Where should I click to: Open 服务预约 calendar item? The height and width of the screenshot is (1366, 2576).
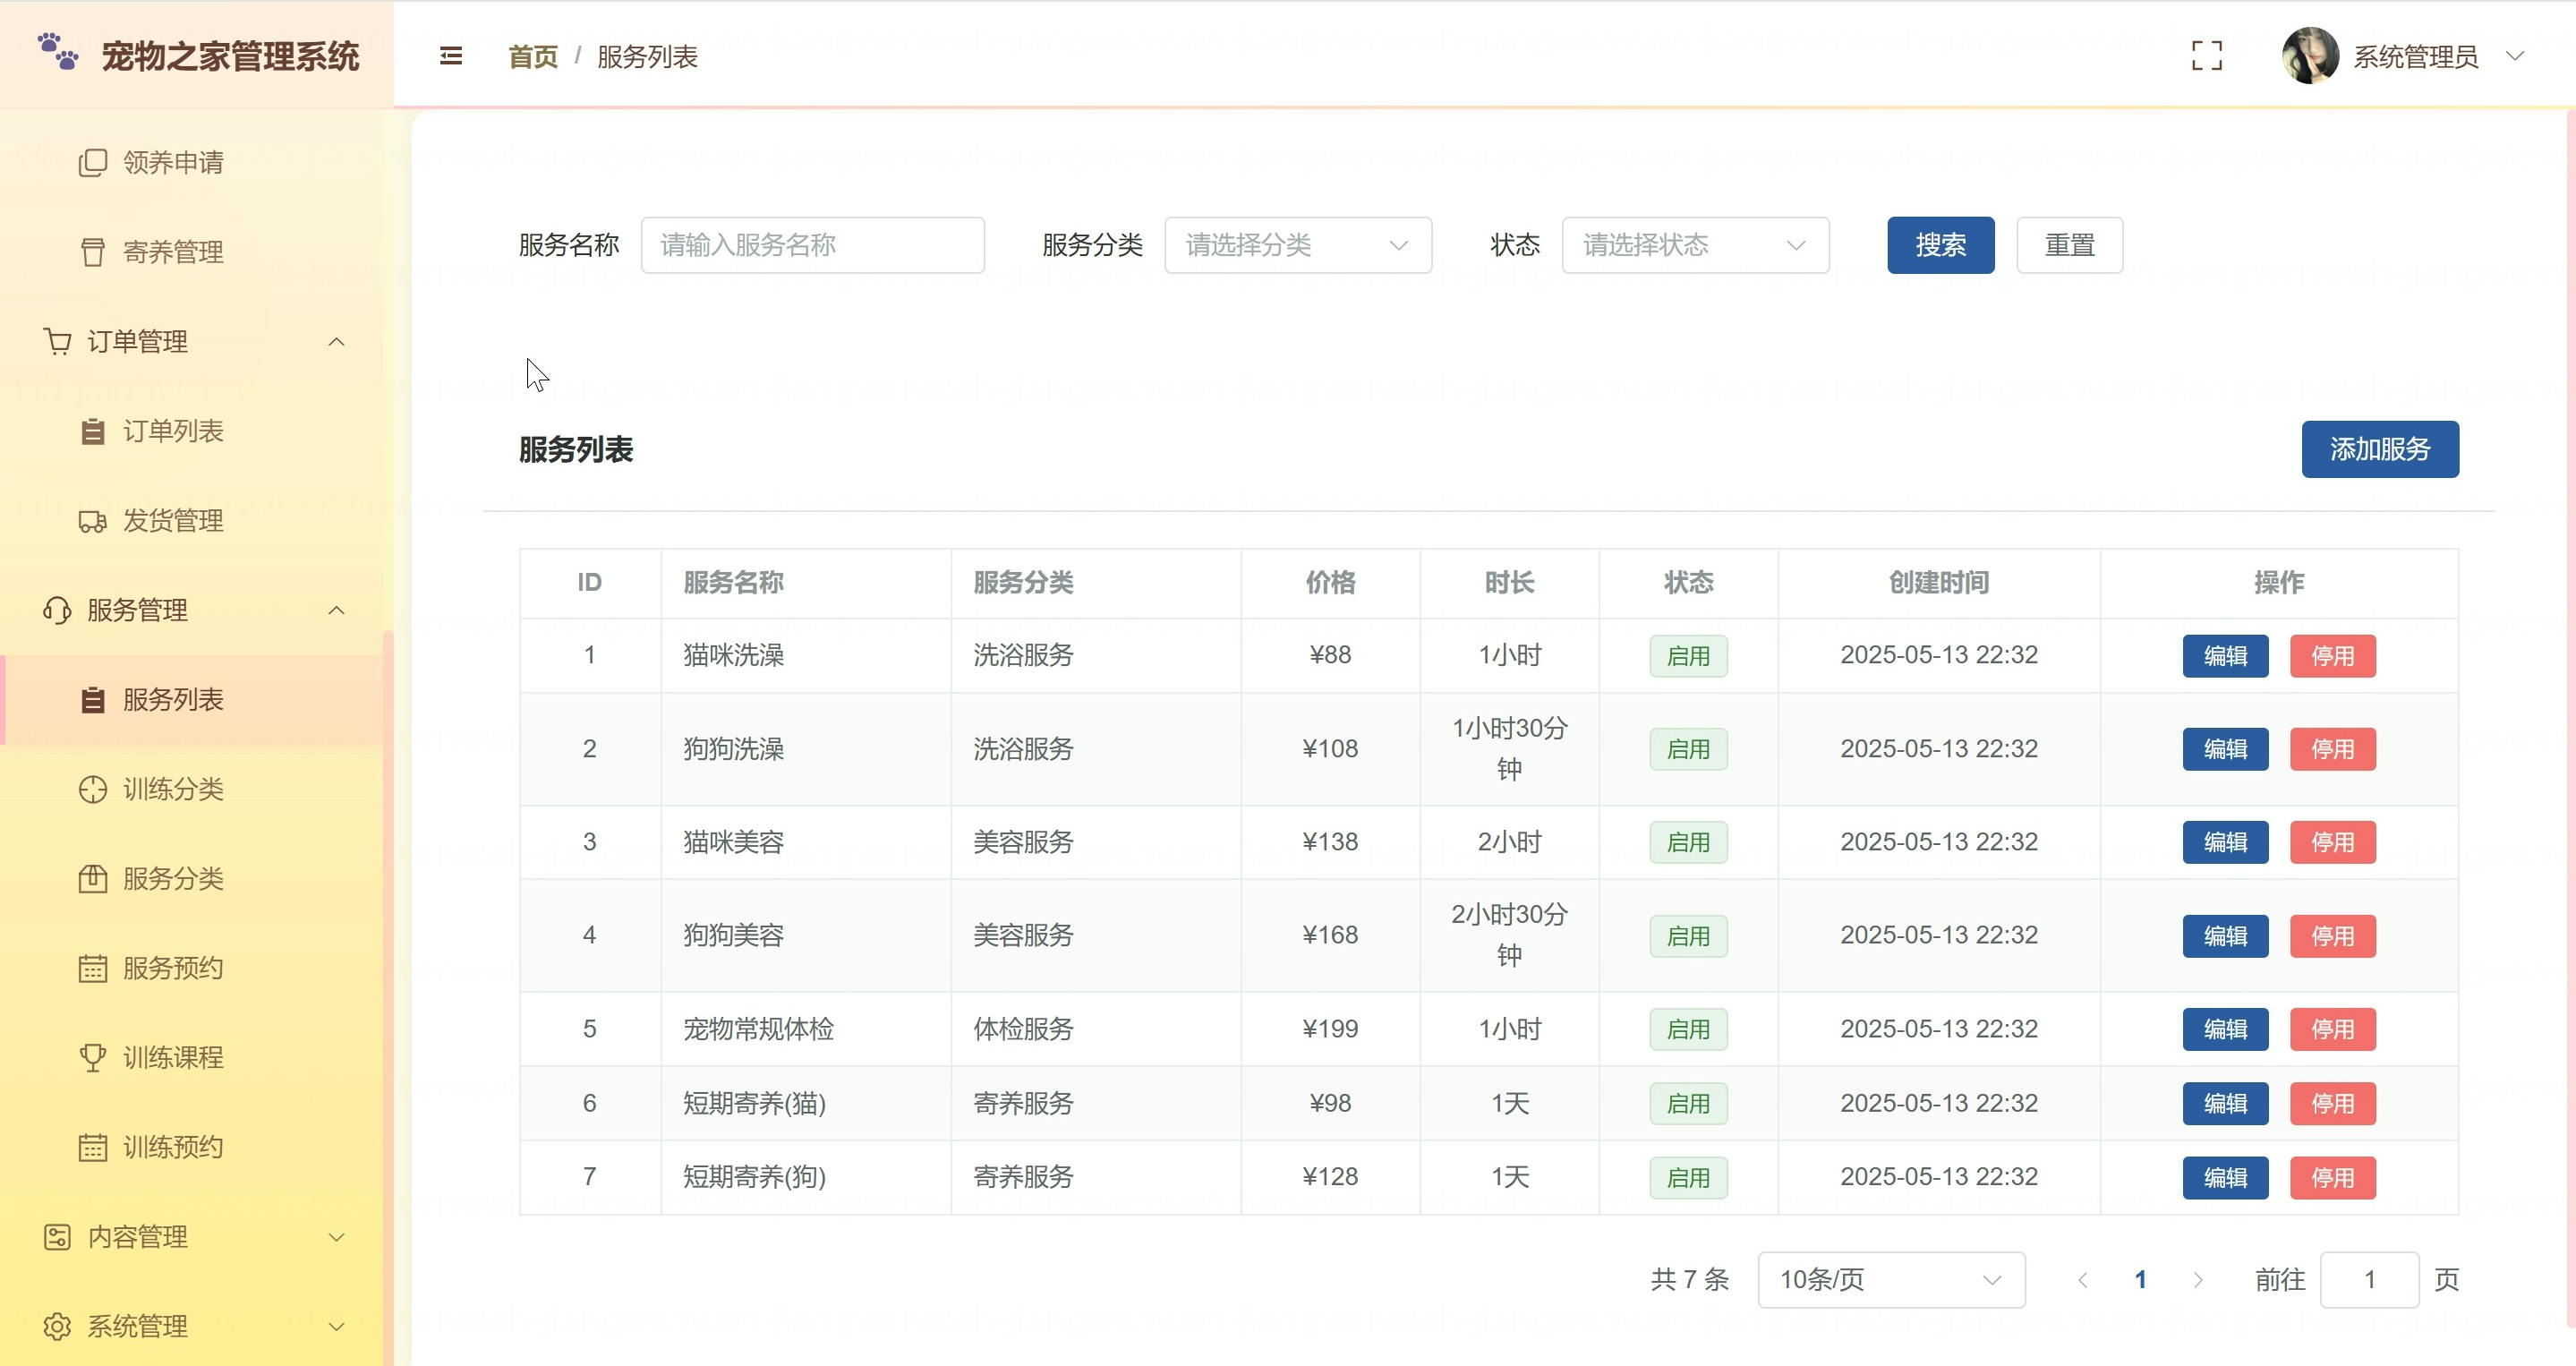pyautogui.click(x=172, y=968)
